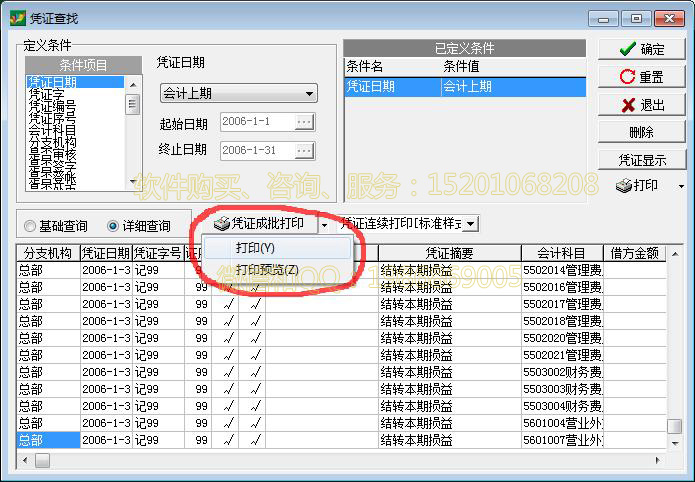The image size is (695, 482).
Task: Select 打印(Y) from the popup menu
Action: (255, 247)
